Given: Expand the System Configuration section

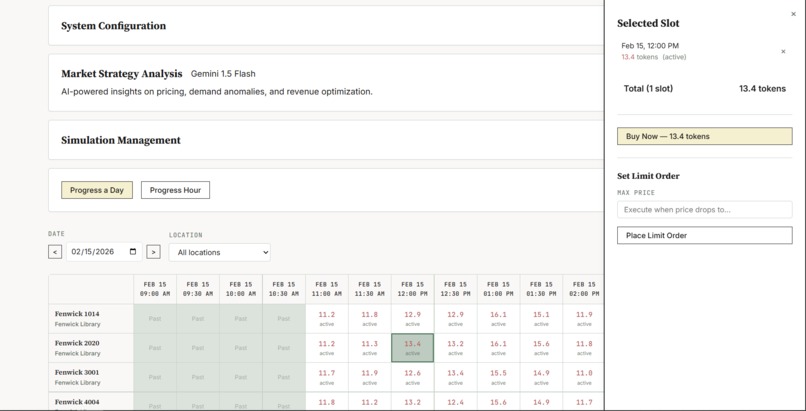Looking at the screenshot, I should point(326,26).
